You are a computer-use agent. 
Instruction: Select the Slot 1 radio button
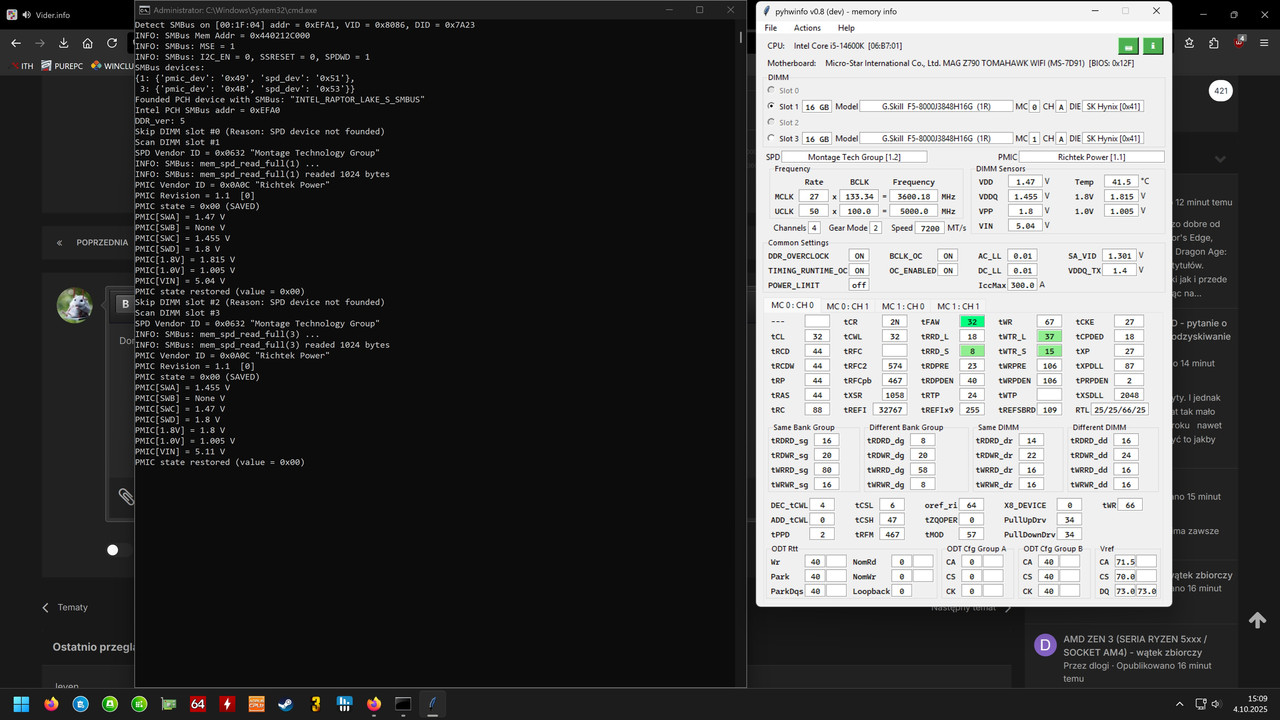pyautogui.click(x=771, y=106)
